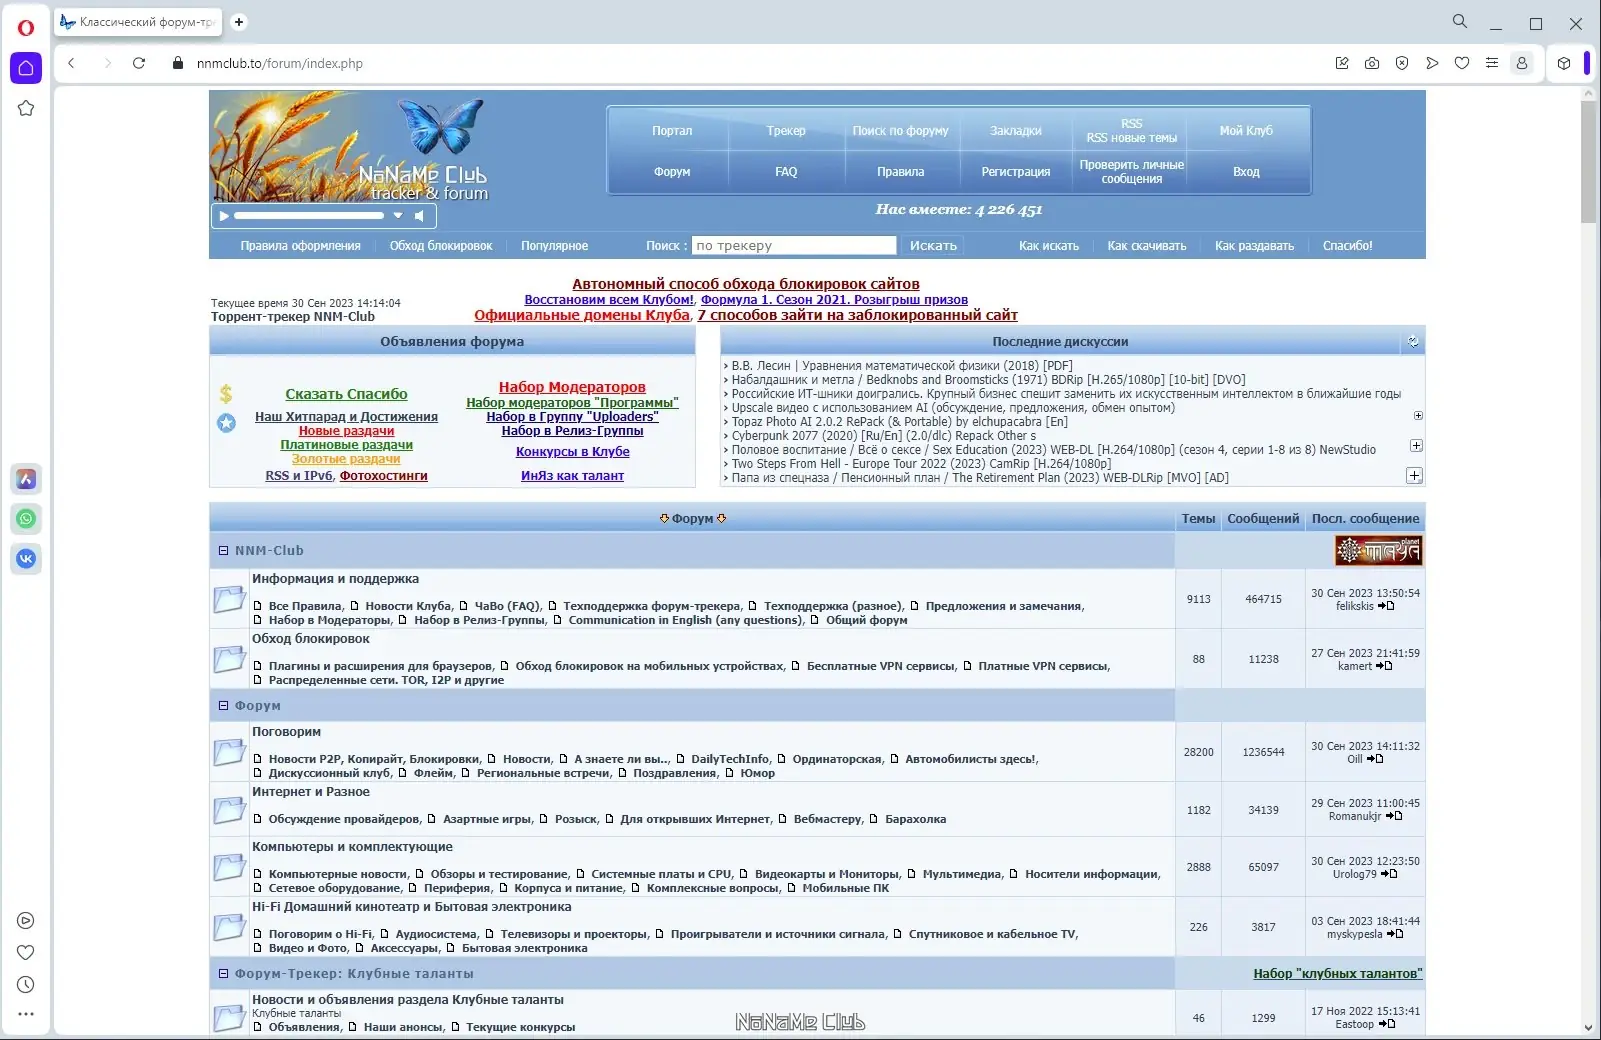Viewport: 1601px width, 1040px height.
Task: Open Easy setup sliders icon
Action: (x=1492, y=63)
